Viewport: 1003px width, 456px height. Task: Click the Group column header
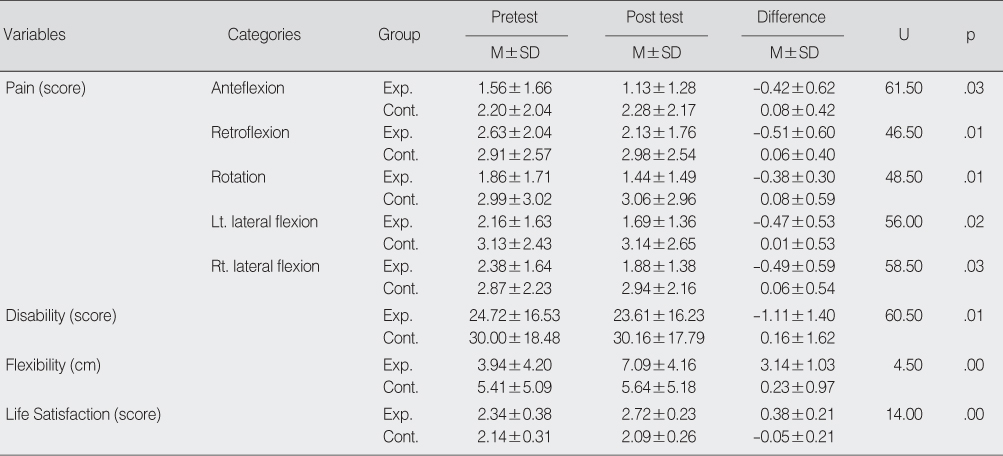point(399,35)
